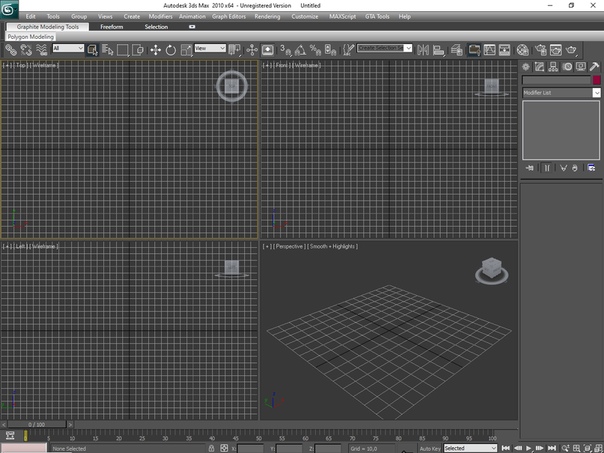Toggle Angle Snap
Screen dimensions: 604x453
[300, 50]
